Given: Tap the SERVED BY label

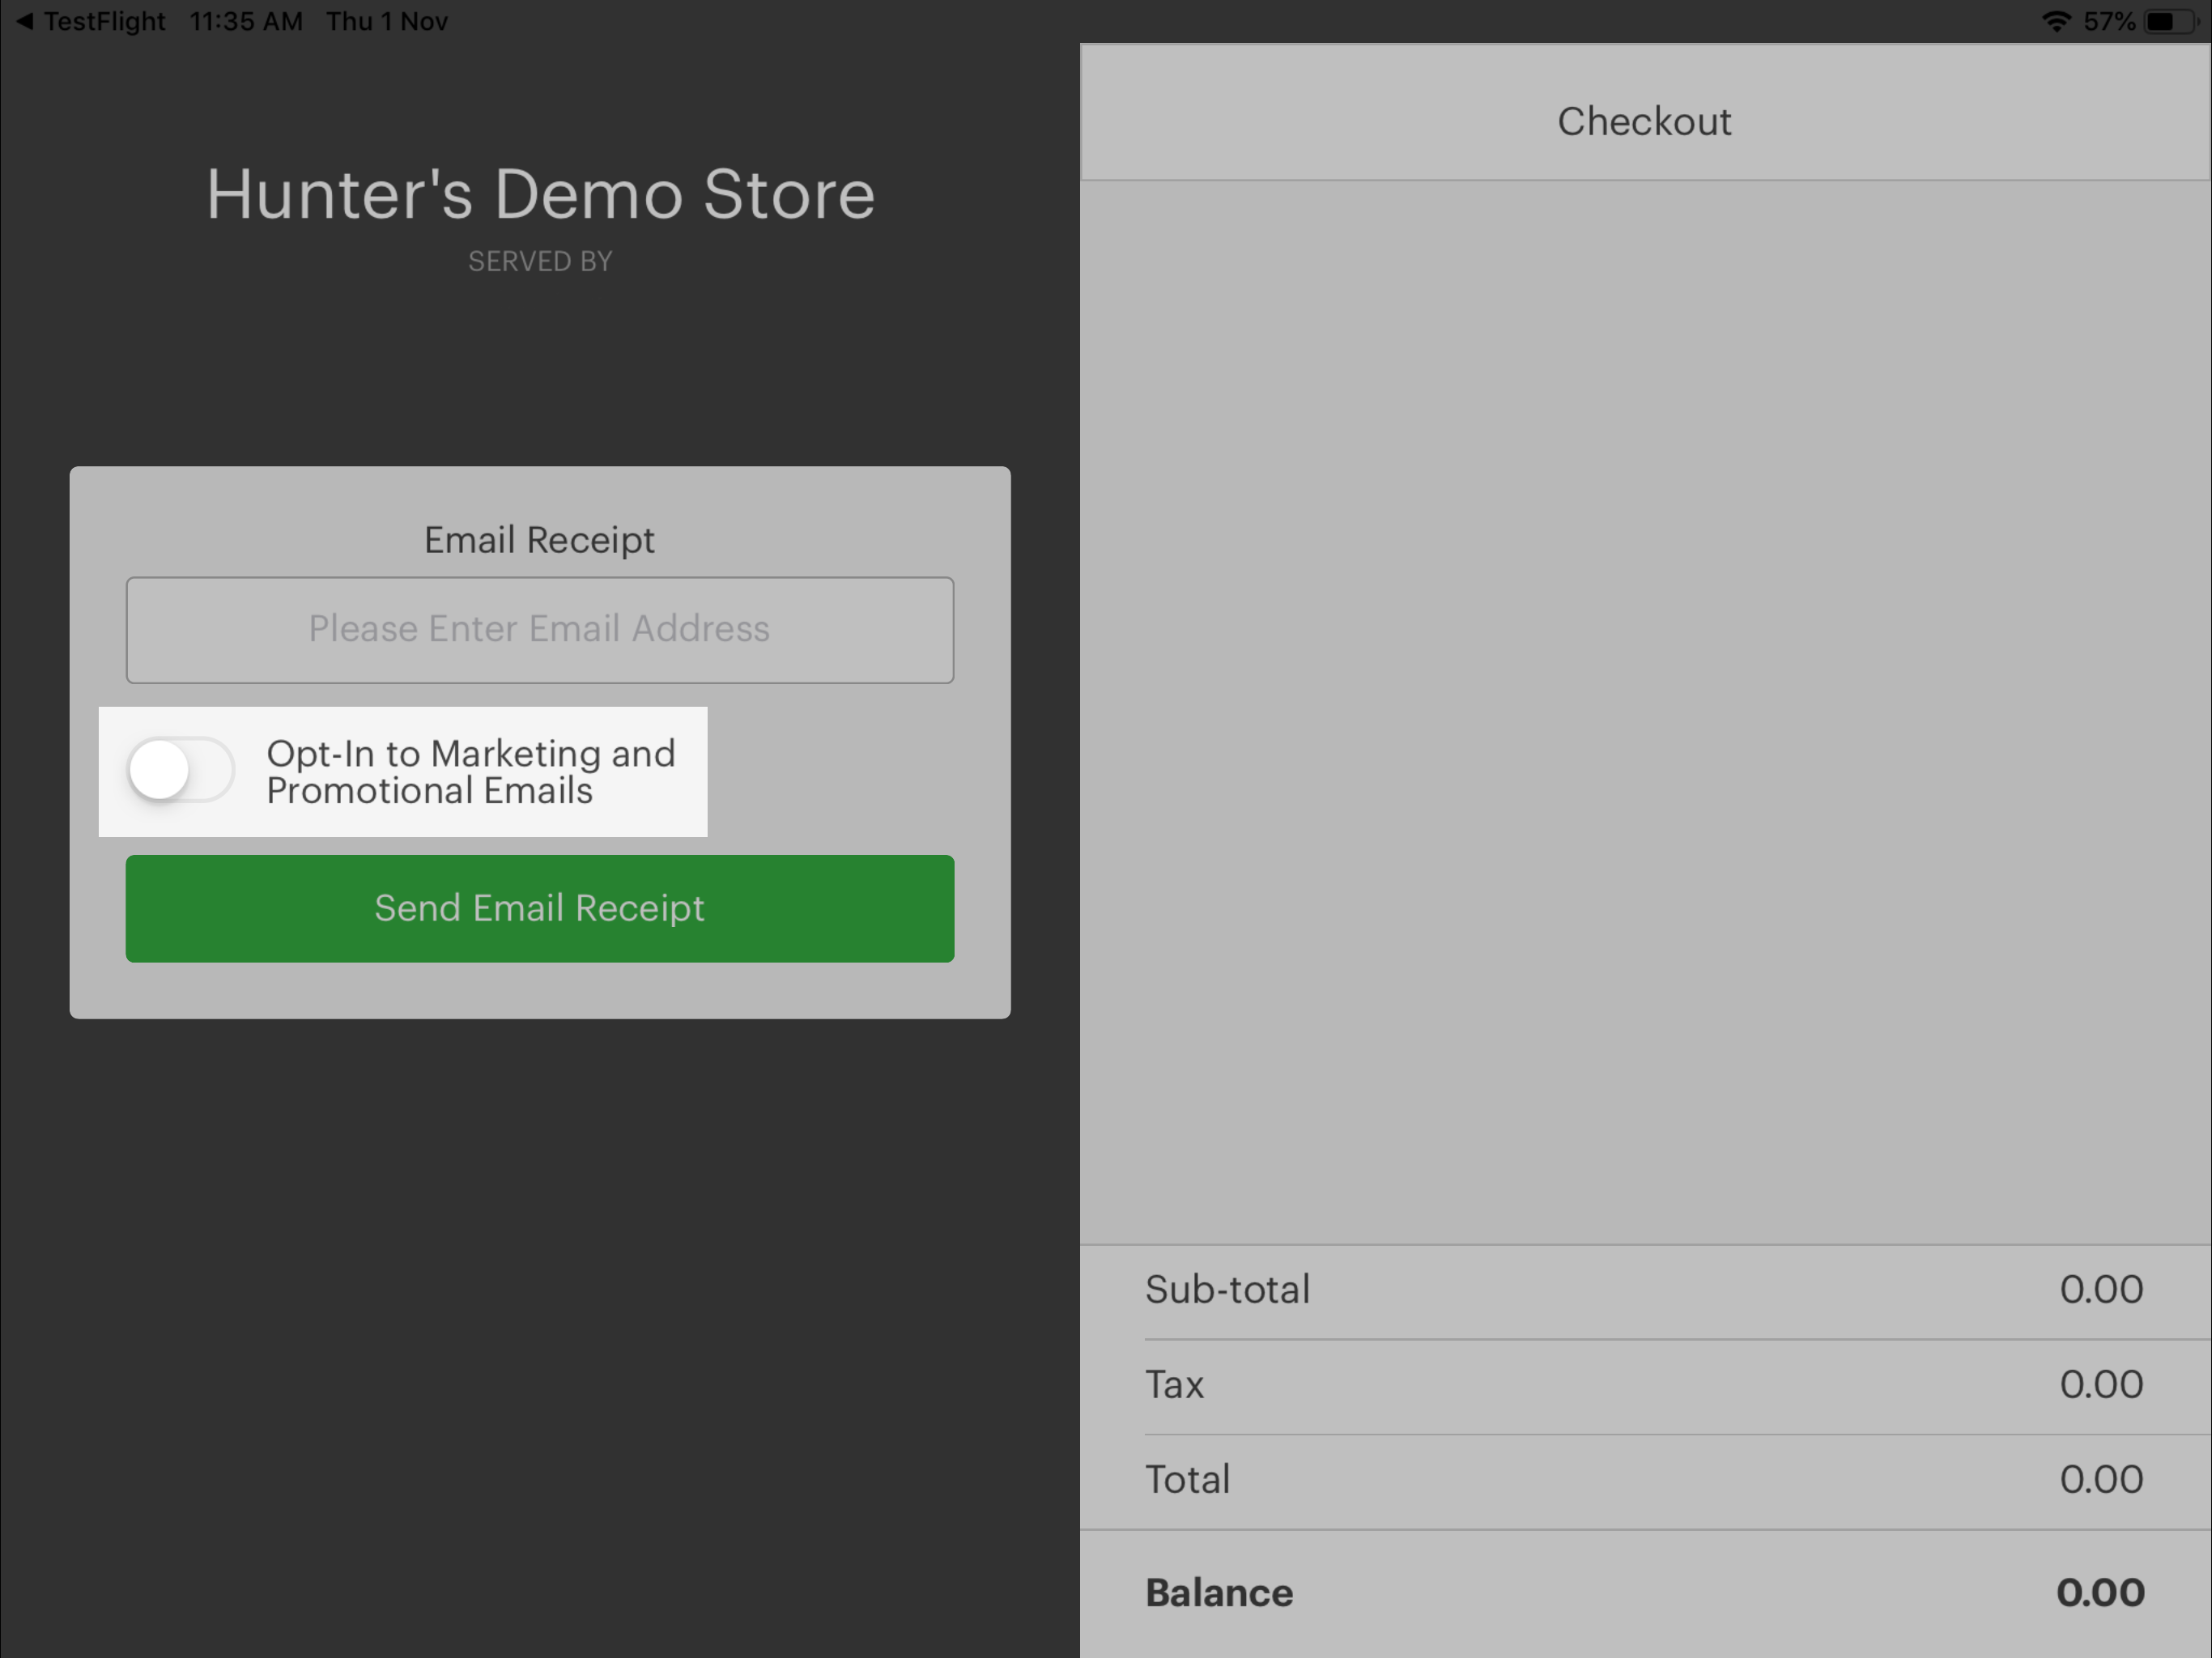Looking at the screenshot, I should click(x=540, y=262).
